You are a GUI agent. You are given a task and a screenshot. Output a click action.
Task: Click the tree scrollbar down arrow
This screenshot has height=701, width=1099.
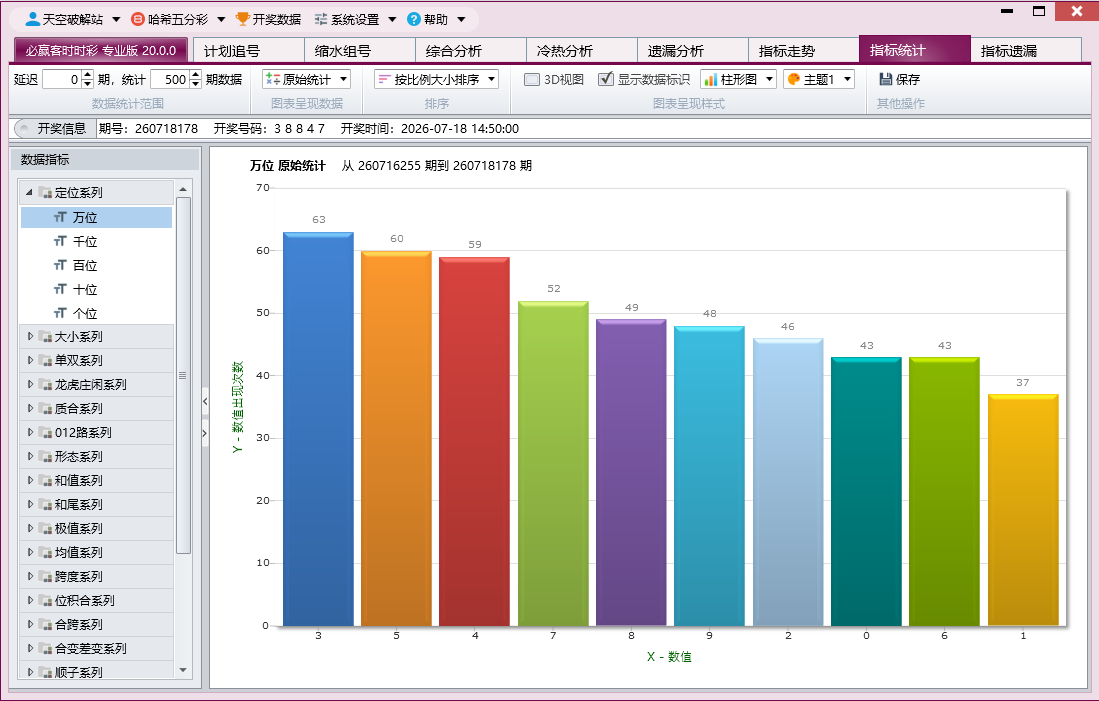coord(183,671)
